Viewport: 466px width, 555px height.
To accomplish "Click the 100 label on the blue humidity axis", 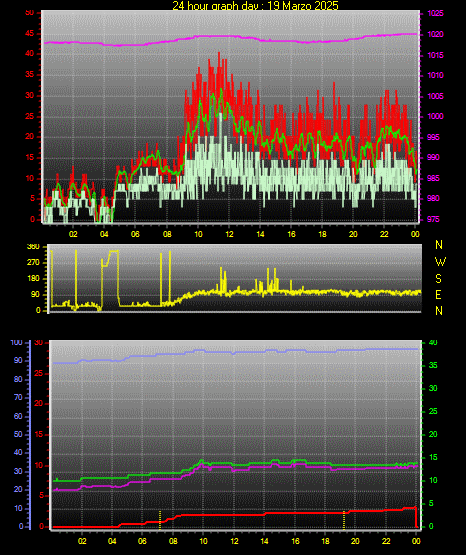I will (17, 343).
